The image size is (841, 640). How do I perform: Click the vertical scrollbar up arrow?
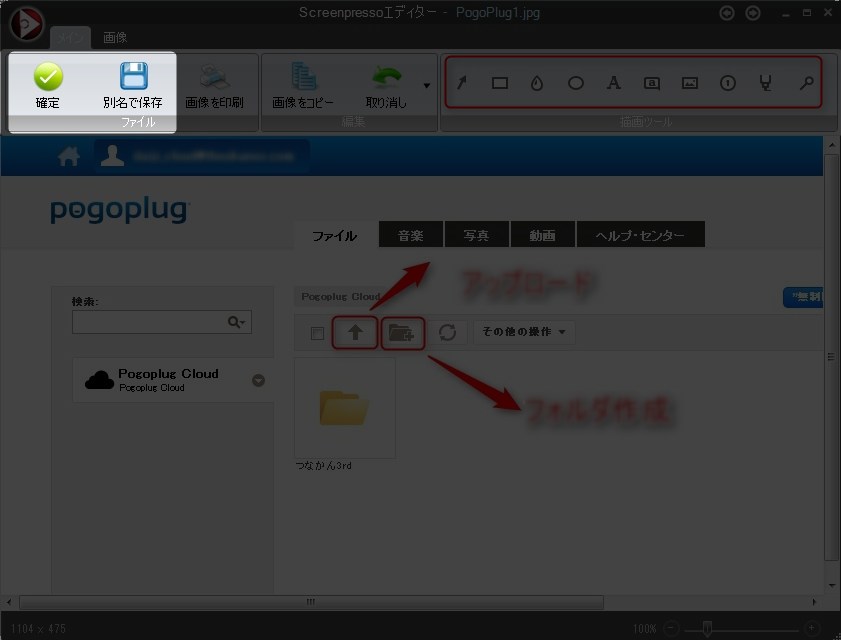click(x=832, y=145)
